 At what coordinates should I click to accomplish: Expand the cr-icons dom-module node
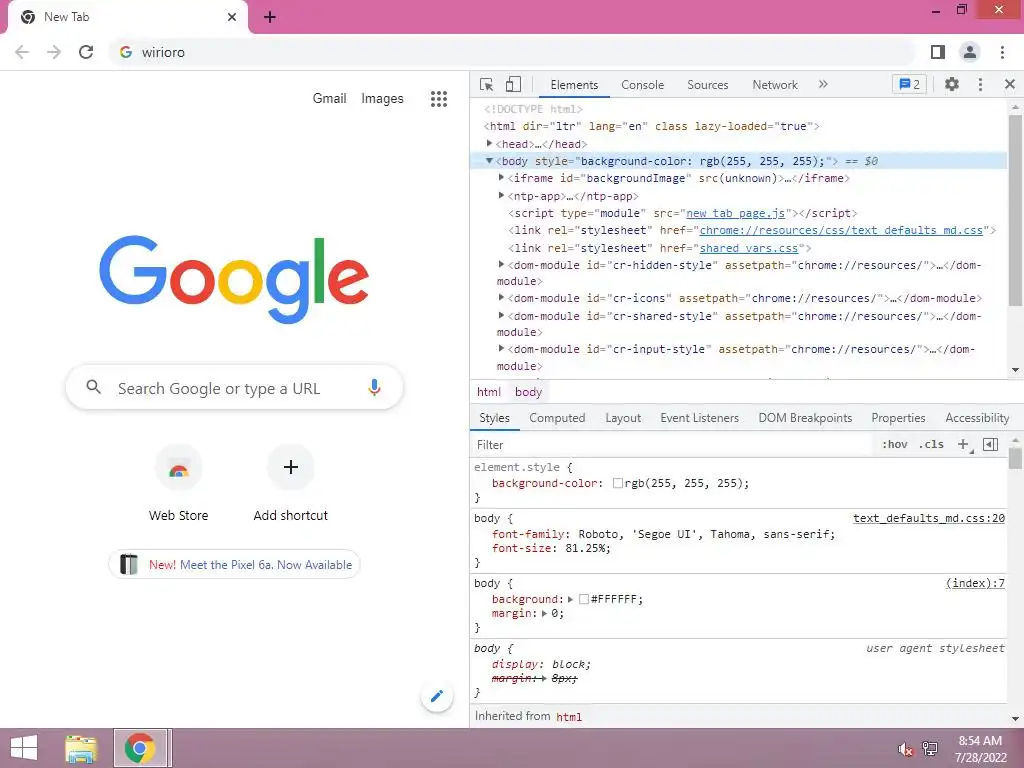tap(501, 297)
